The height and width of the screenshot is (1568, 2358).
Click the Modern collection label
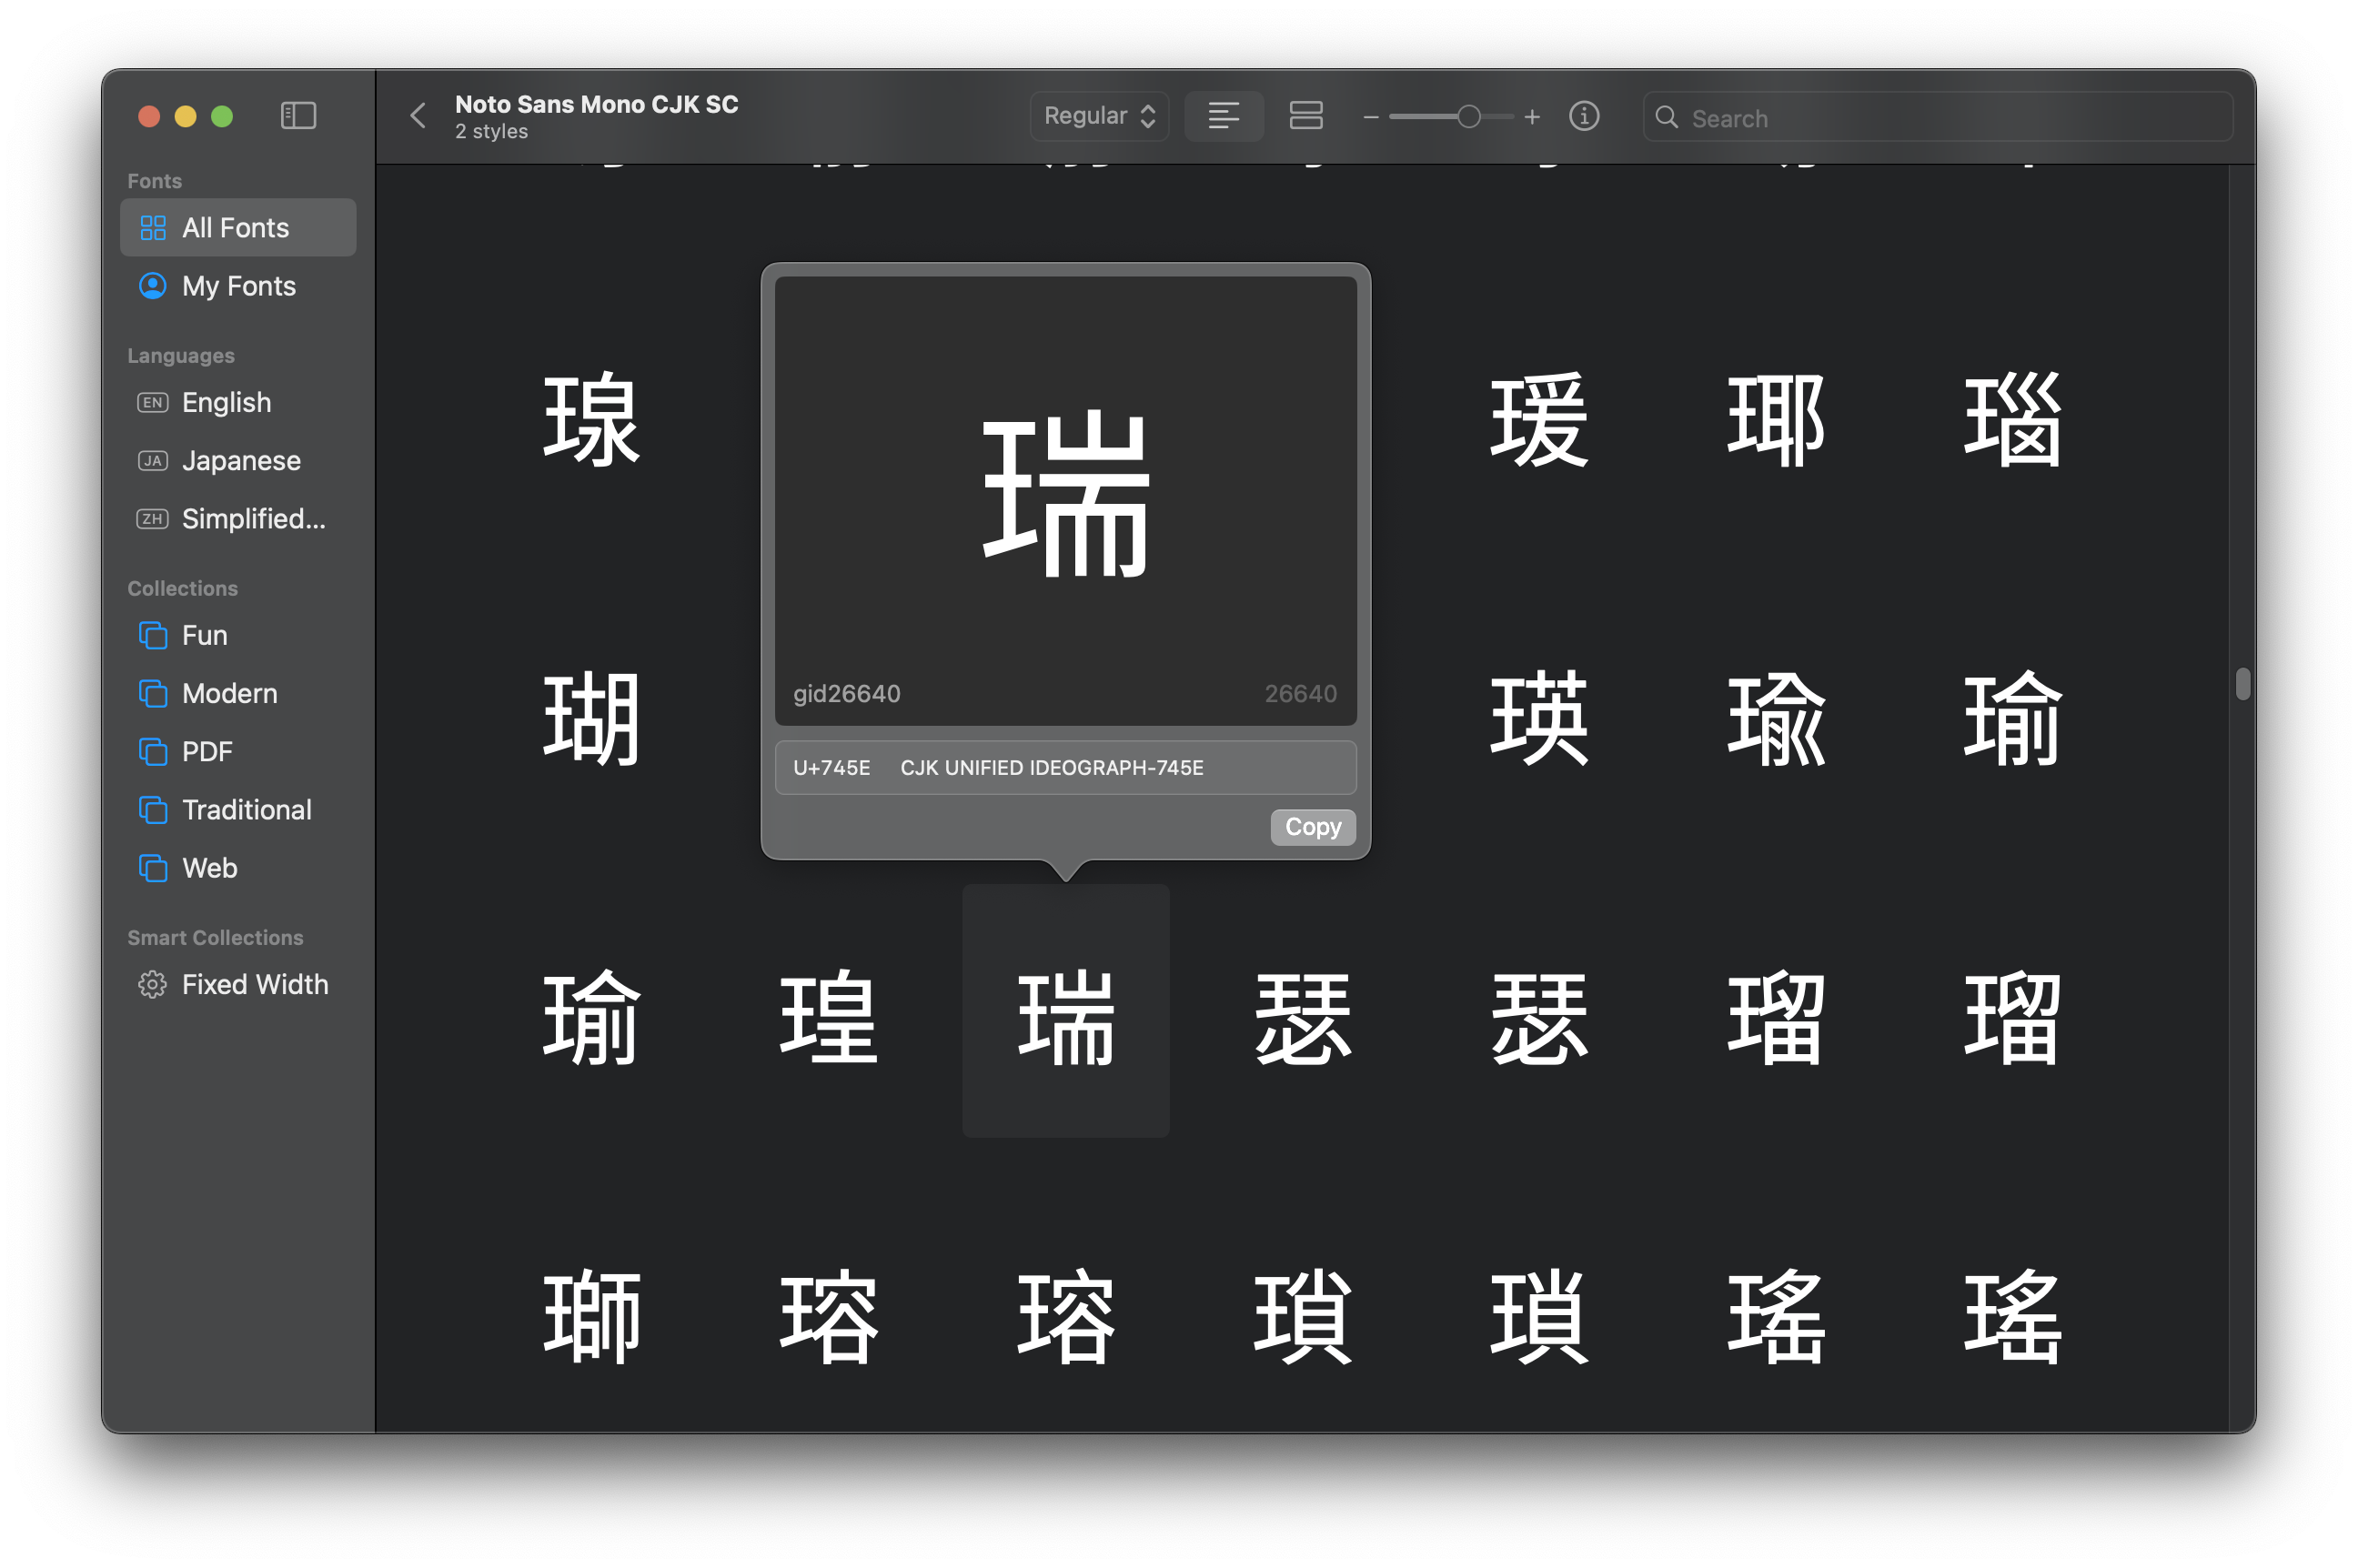pyautogui.click(x=229, y=693)
